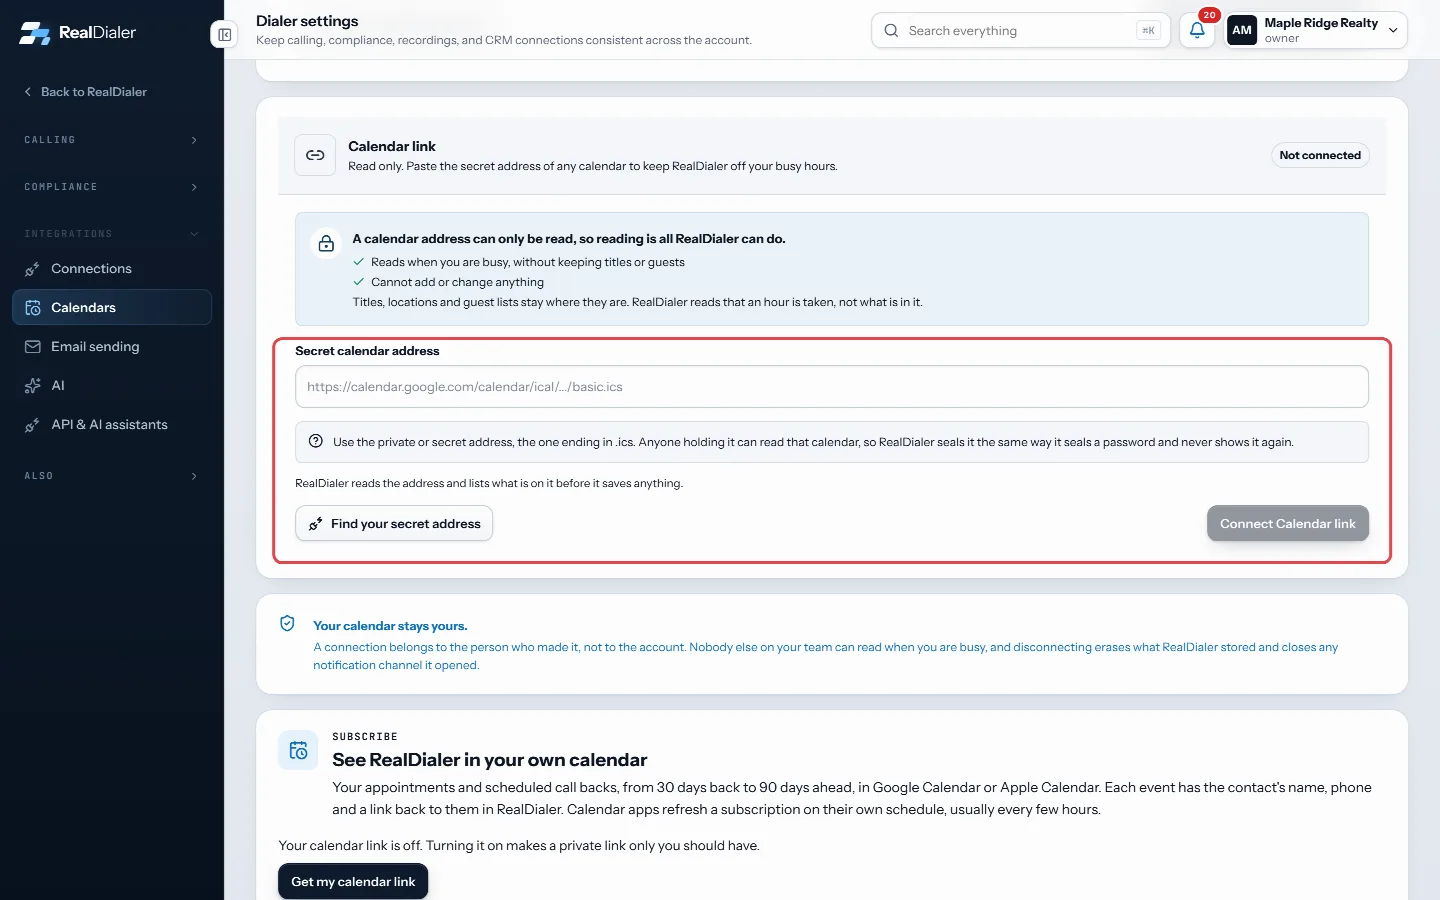Screen dimensions: 1440x900
Task: Click the Connect Calendar link button
Action: click(1288, 524)
